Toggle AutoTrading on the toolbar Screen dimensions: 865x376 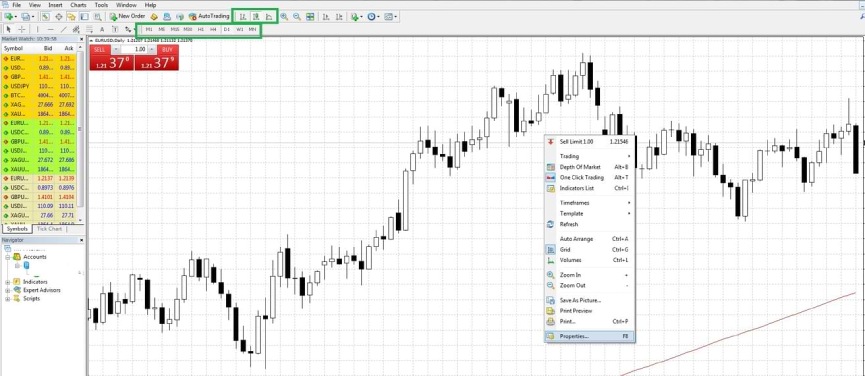pyautogui.click(x=209, y=17)
